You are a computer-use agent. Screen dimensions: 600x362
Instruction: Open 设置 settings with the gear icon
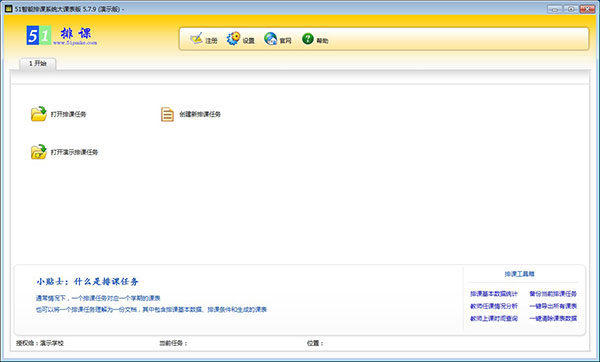point(241,39)
